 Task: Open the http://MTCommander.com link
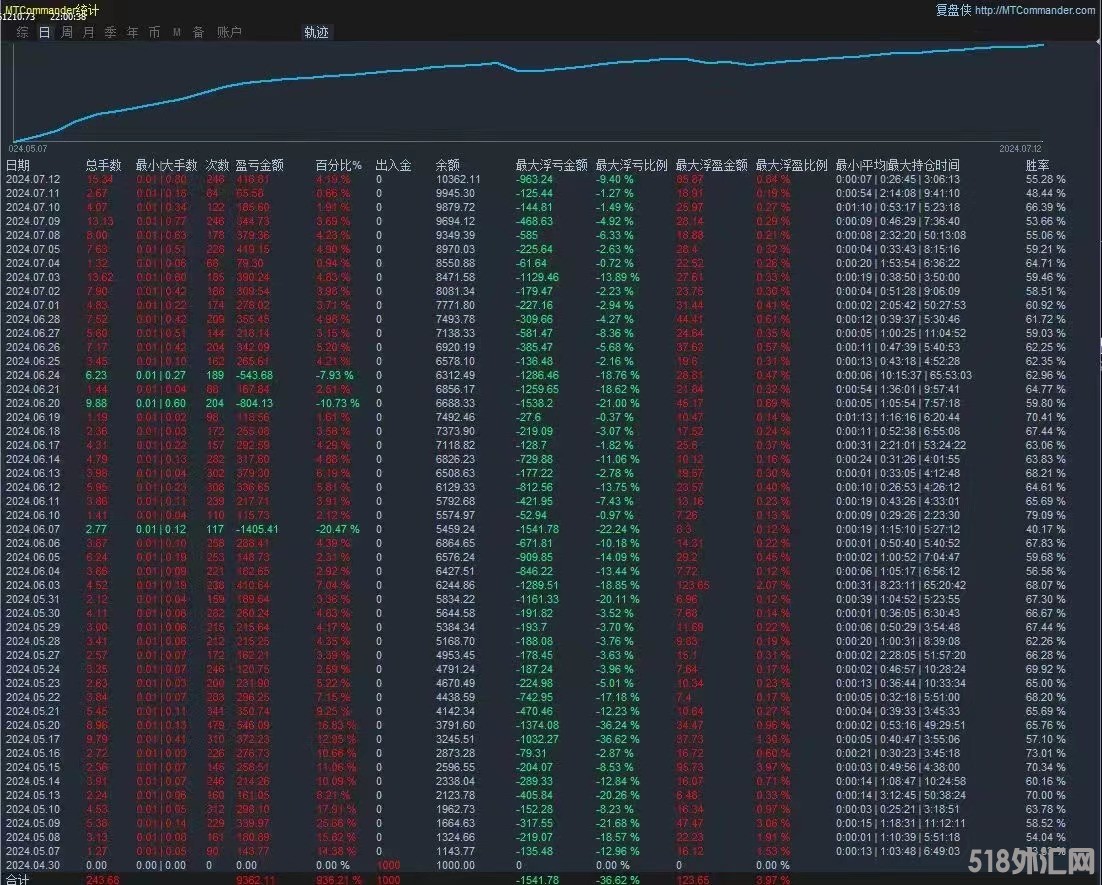click(x=1034, y=11)
